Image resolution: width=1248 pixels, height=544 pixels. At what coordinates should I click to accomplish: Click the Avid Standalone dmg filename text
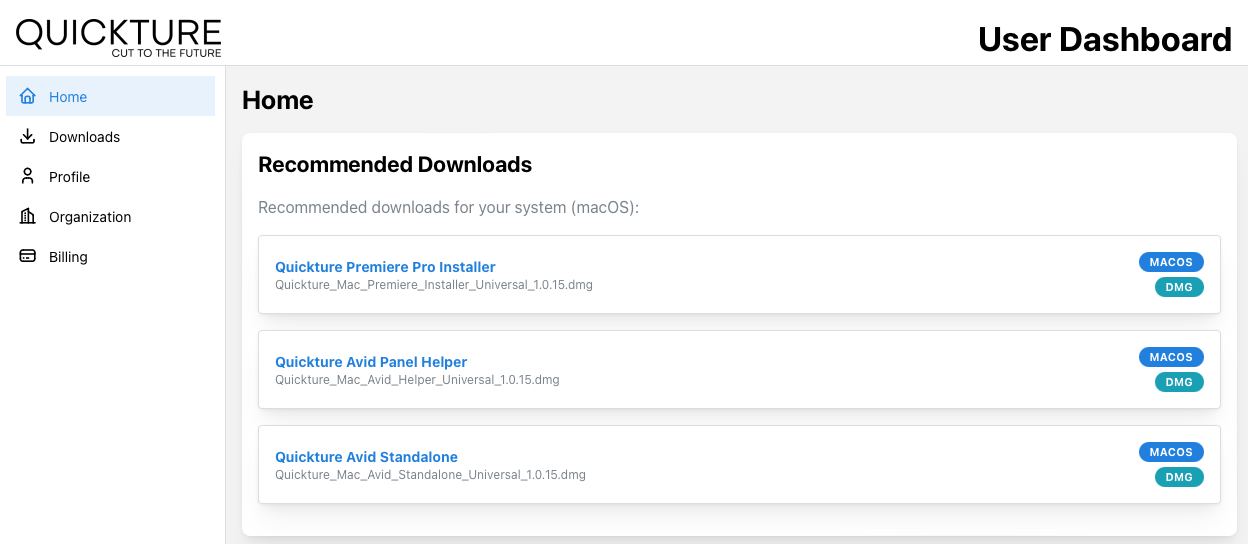coord(430,475)
